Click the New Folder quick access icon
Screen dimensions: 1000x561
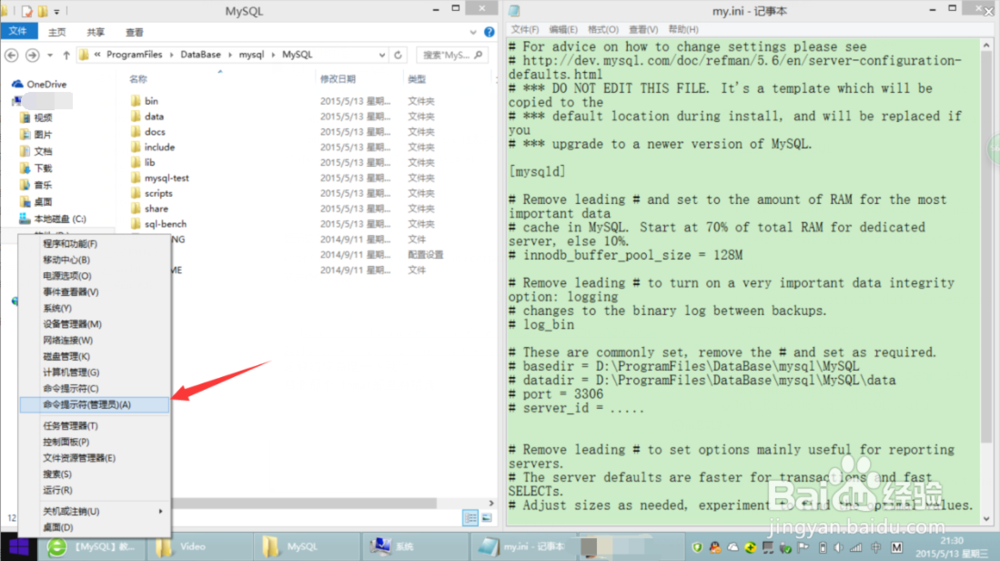43,11
